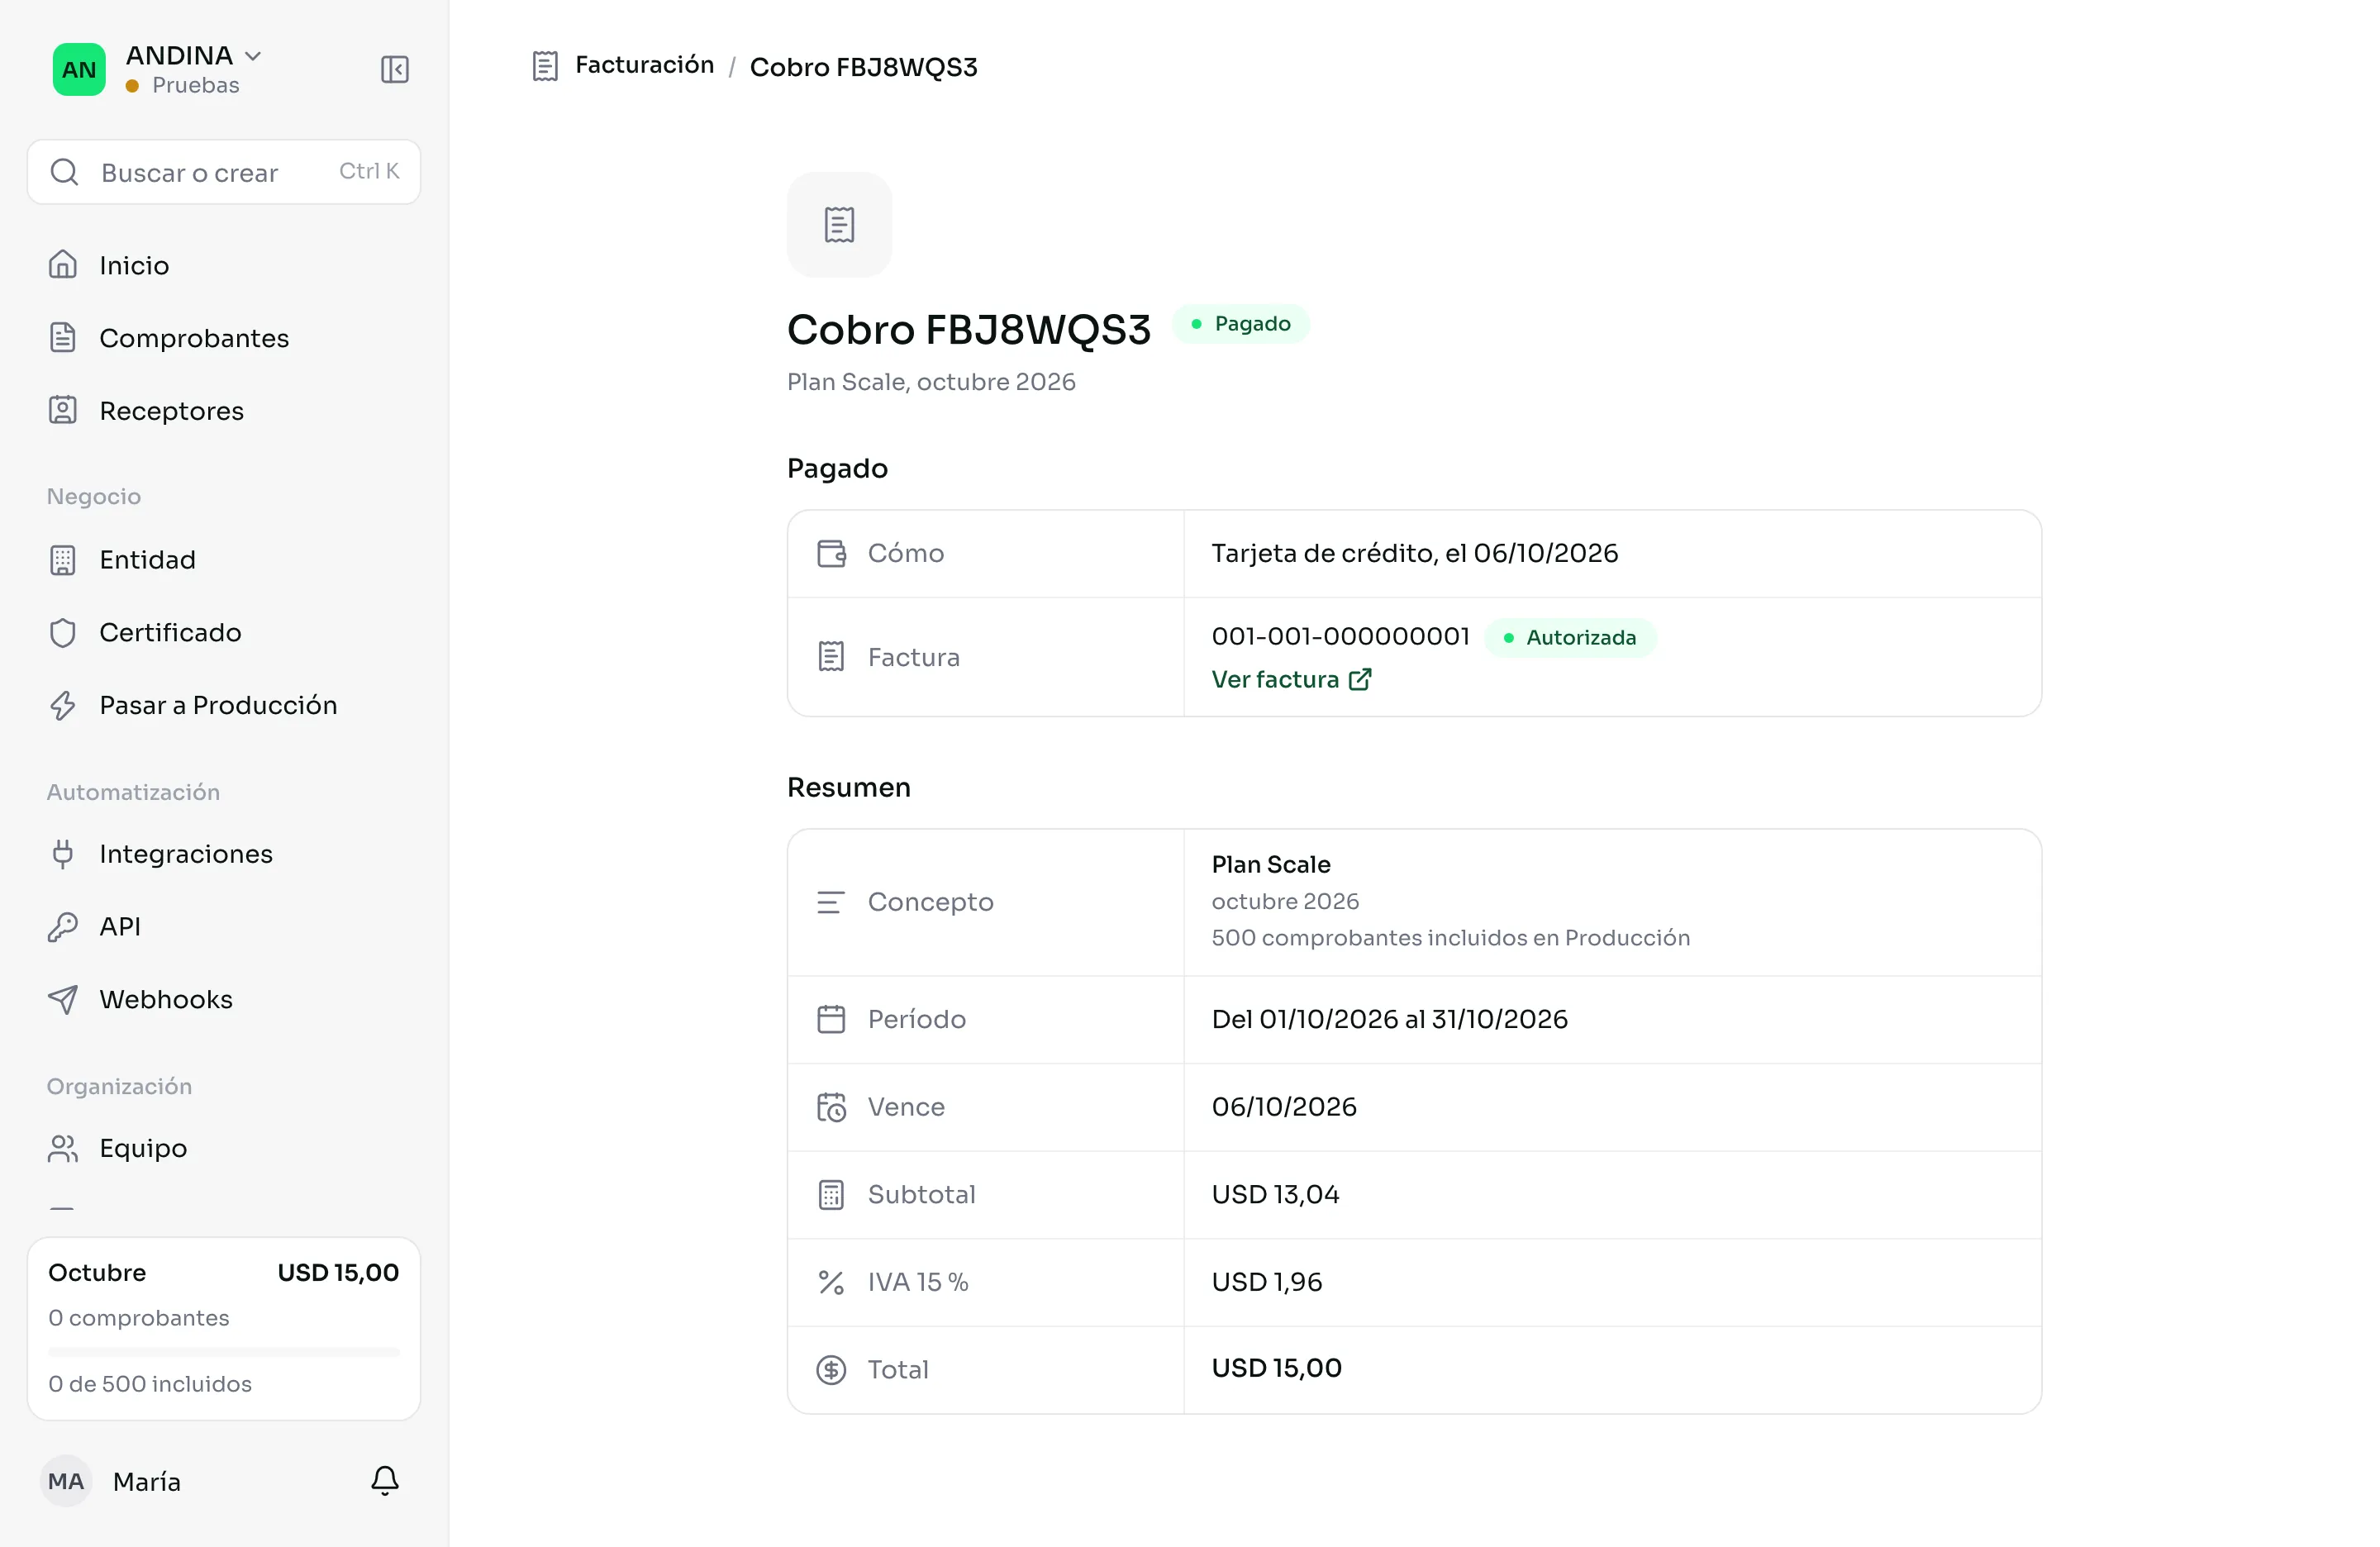
Task: Open Receptores in the sidebar
Action: click(x=224, y=410)
